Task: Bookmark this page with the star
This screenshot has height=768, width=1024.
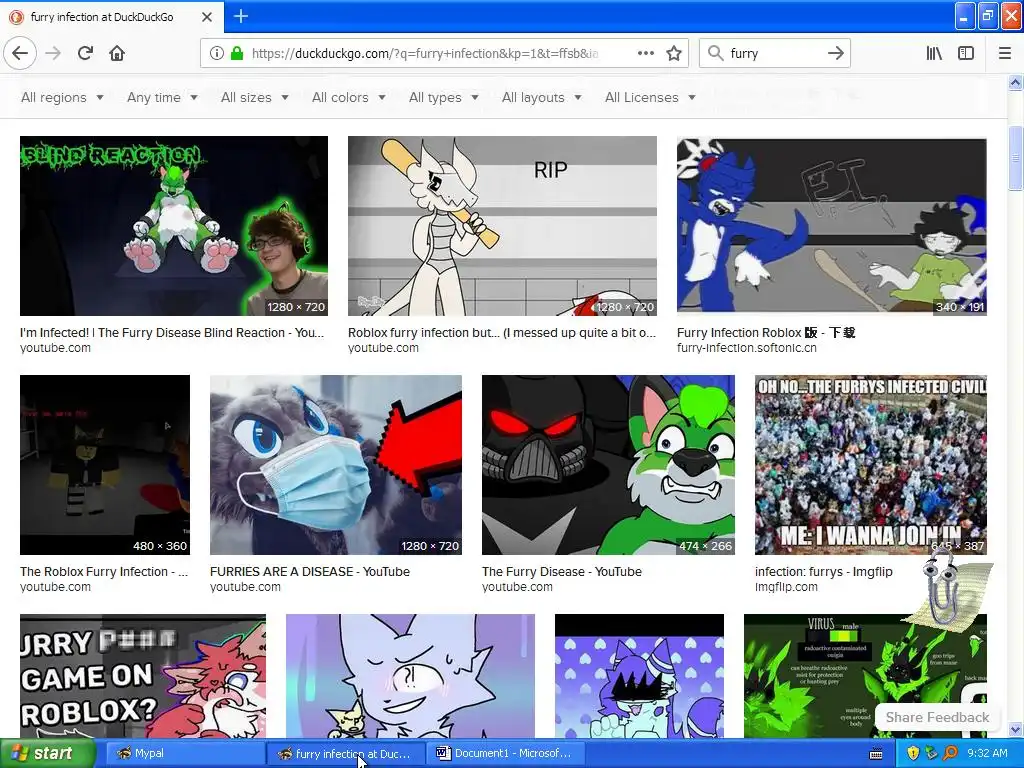Action: (x=674, y=54)
